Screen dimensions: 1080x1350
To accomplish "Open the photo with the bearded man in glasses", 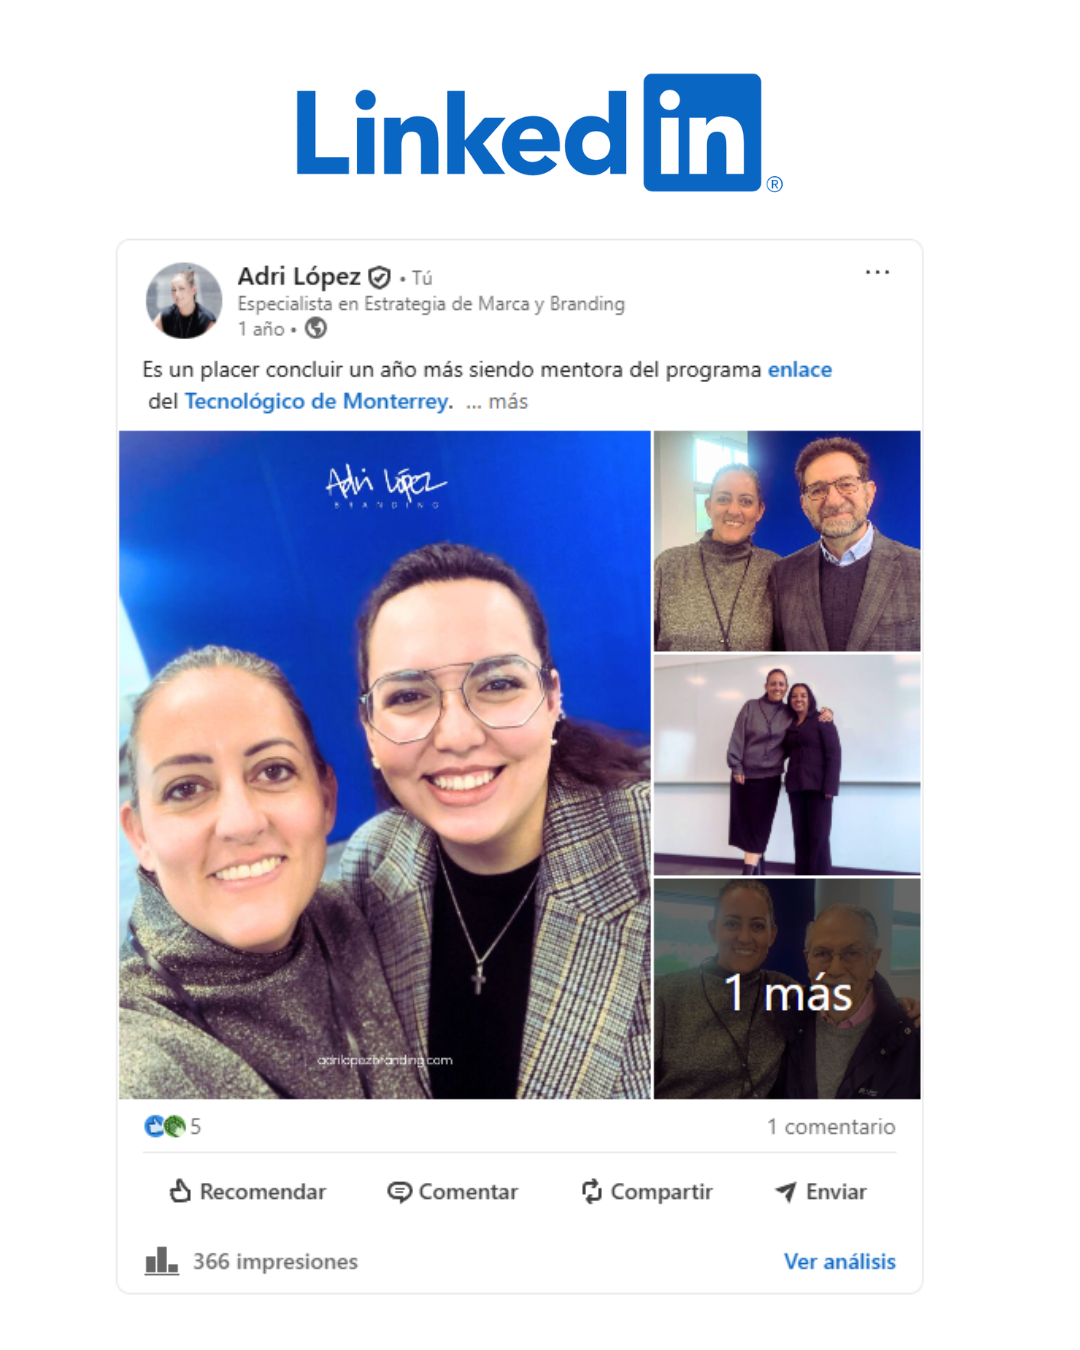I will pos(787,541).
